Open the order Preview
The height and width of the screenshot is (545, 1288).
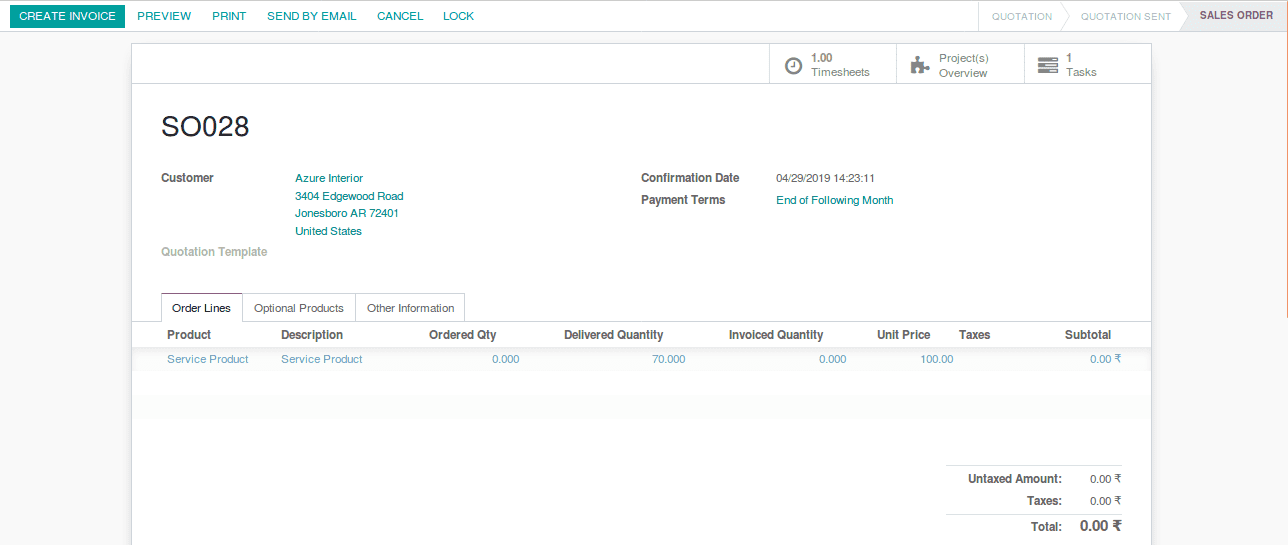click(164, 16)
